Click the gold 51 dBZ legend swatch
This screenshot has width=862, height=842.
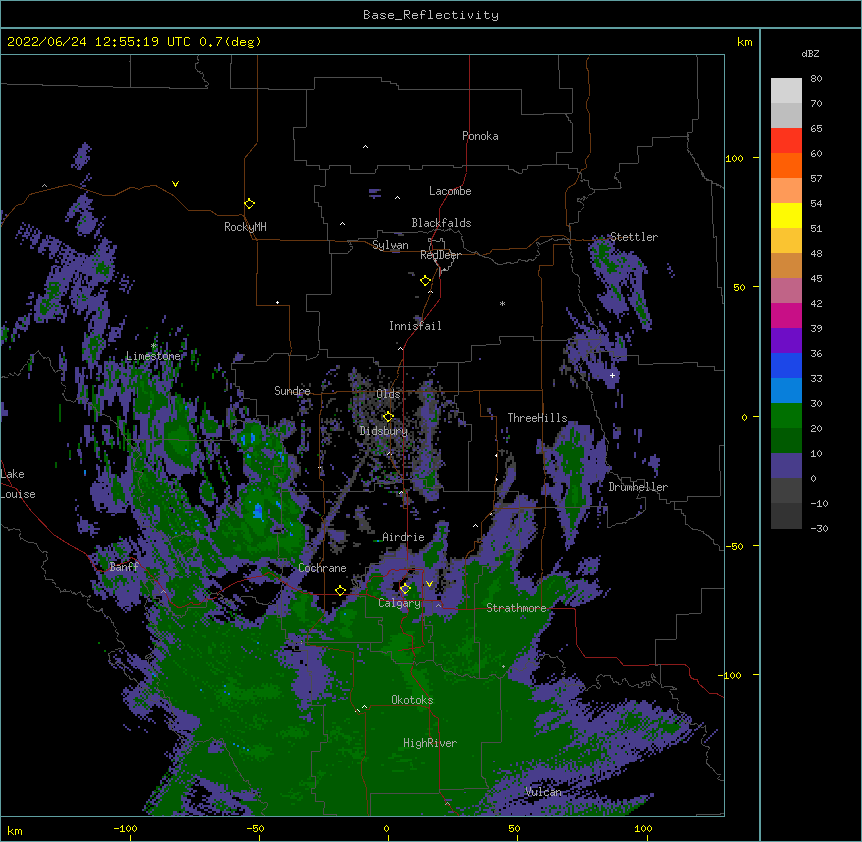click(x=786, y=240)
